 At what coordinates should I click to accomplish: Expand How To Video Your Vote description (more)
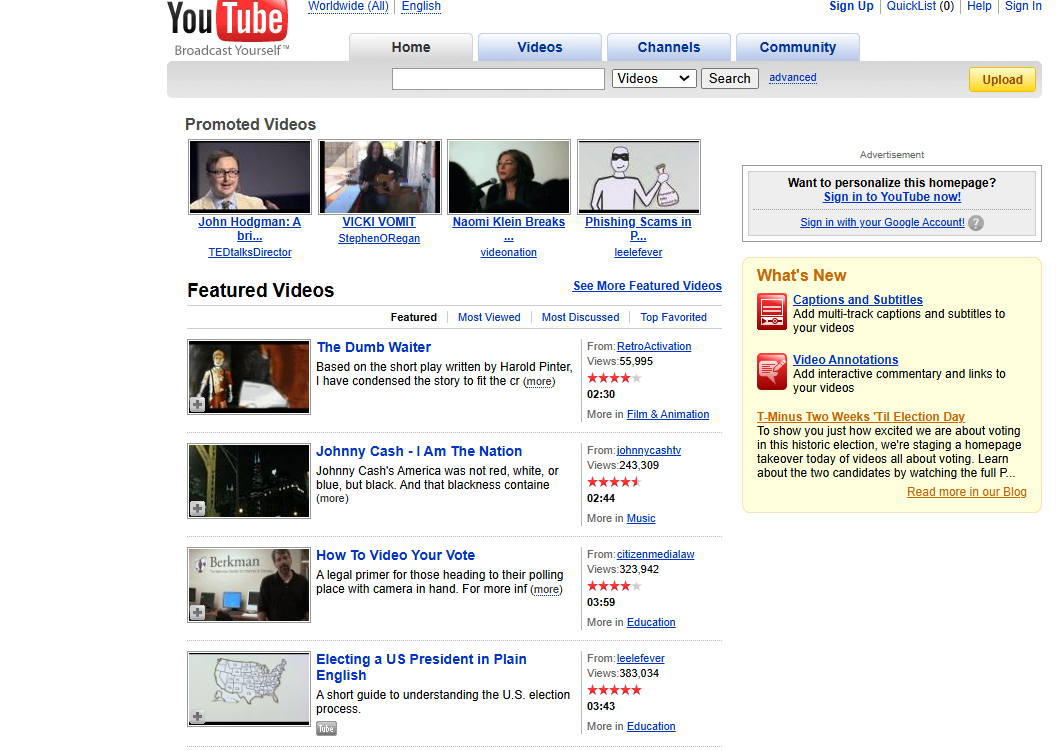(x=546, y=590)
